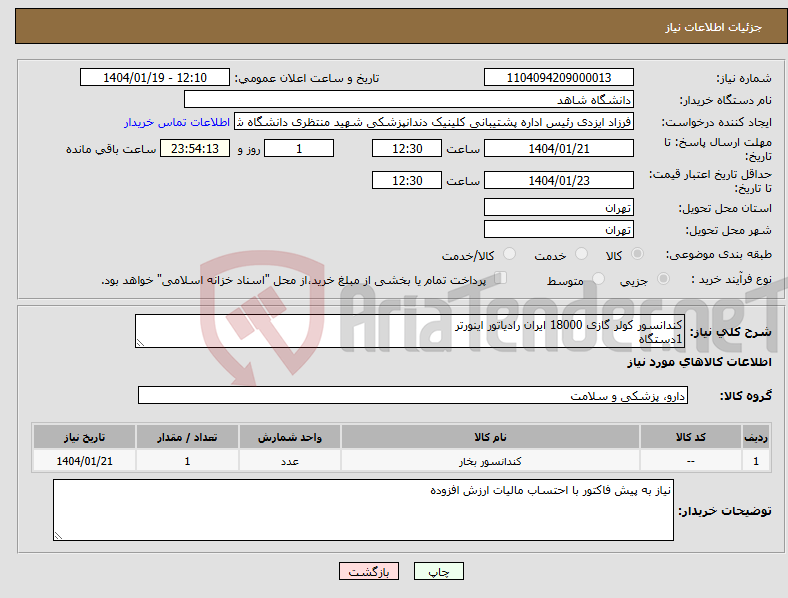Click the تعداد / مقدار column header
This screenshot has height=598, width=788.
187,437
